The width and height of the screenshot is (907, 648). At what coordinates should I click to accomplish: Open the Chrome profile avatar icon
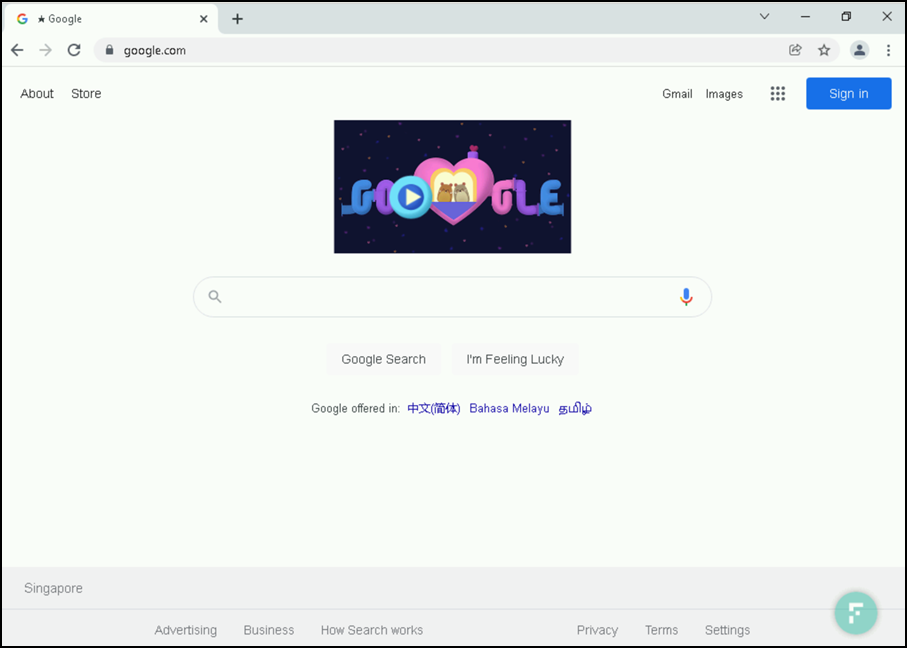pos(859,50)
